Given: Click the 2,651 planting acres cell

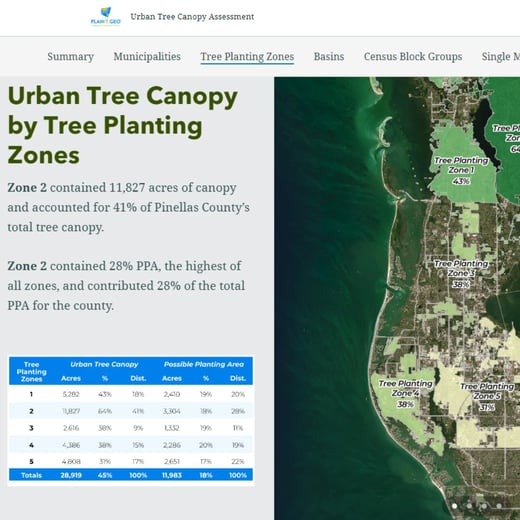Looking at the screenshot, I should click(172, 462).
